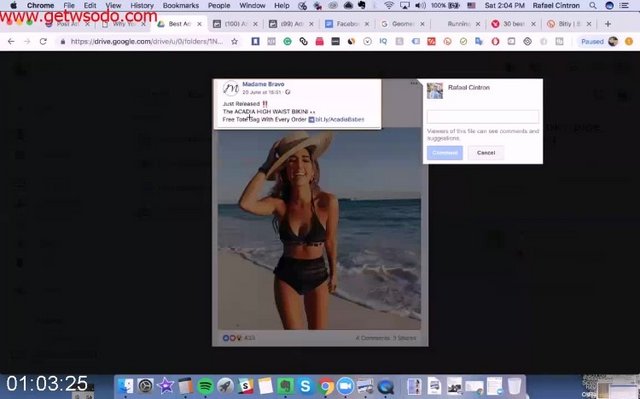Click the Drive URL address bar
The height and width of the screenshot is (399, 640).
click(147, 41)
